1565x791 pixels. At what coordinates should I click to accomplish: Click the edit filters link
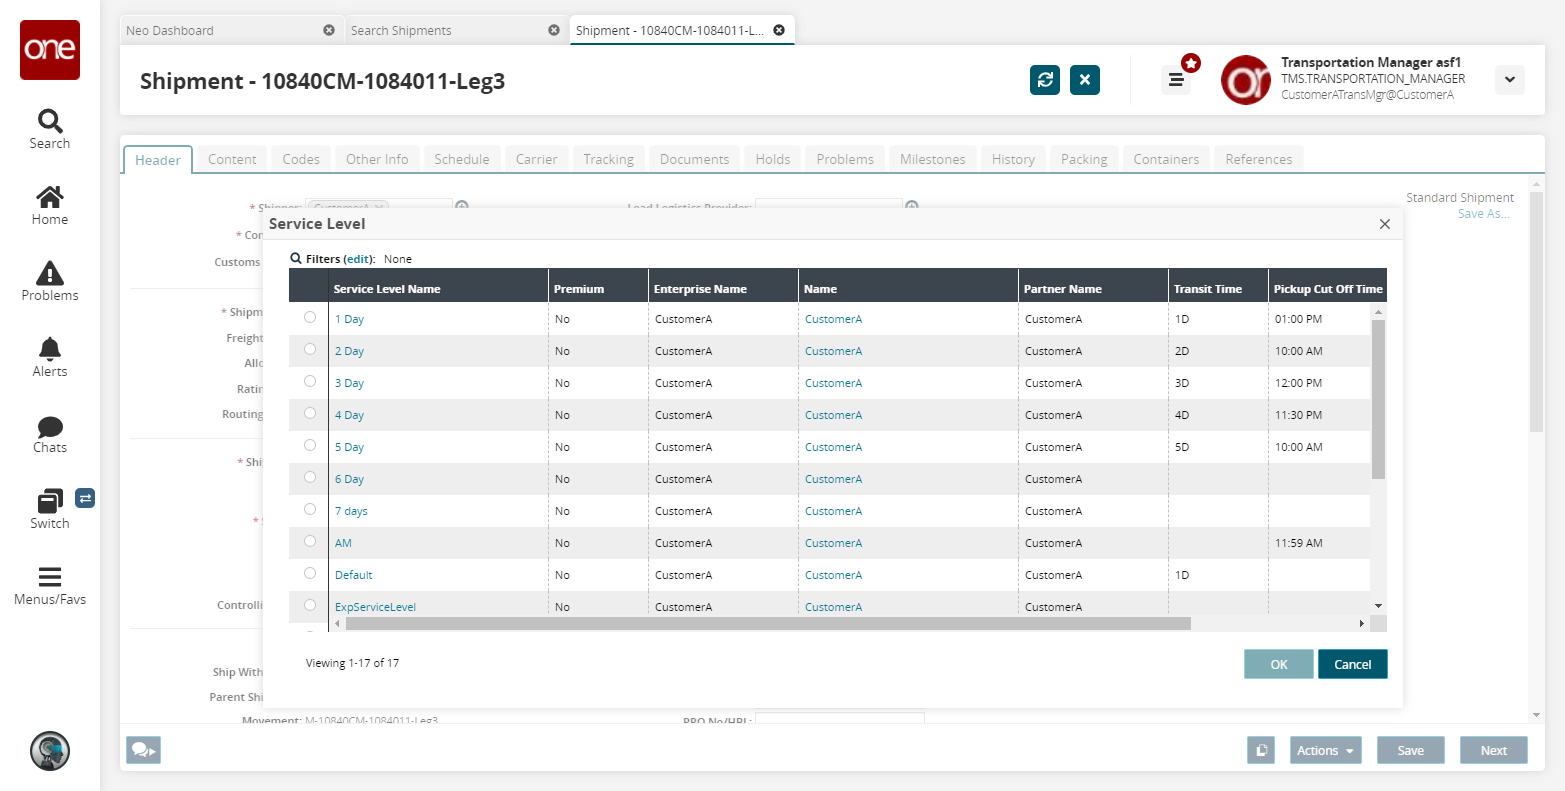coord(359,259)
